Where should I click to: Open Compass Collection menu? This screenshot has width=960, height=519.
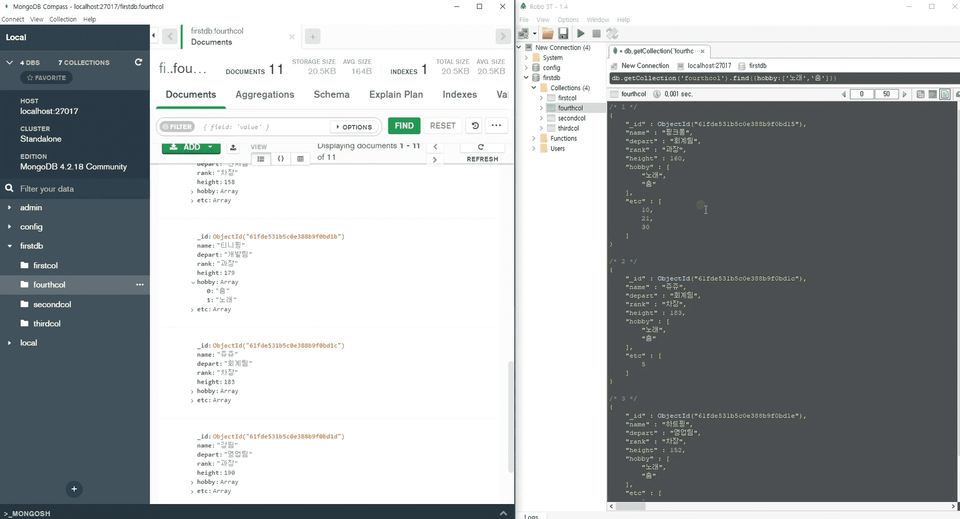63,19
